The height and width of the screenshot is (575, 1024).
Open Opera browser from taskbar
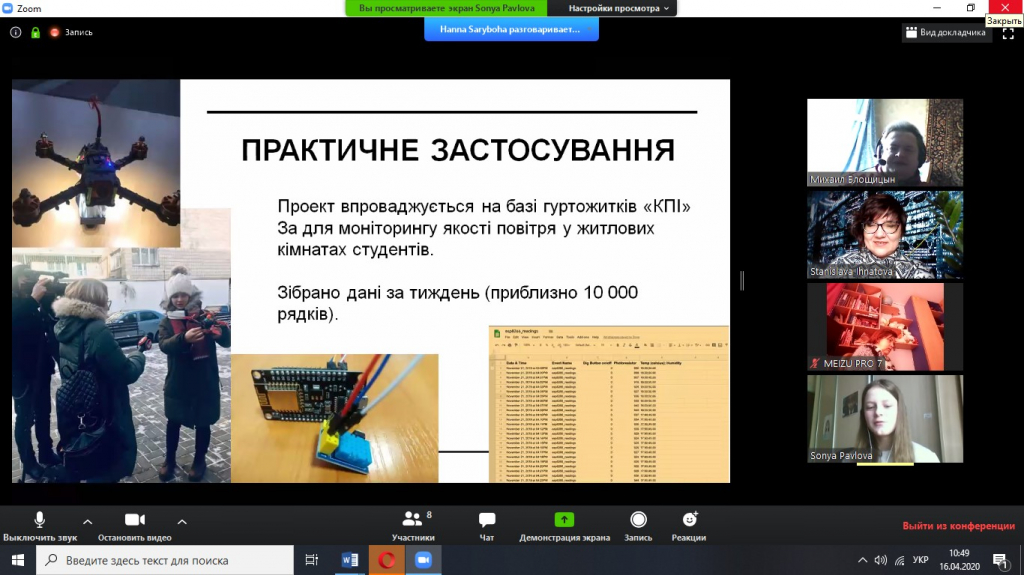[x=387, y=560]
